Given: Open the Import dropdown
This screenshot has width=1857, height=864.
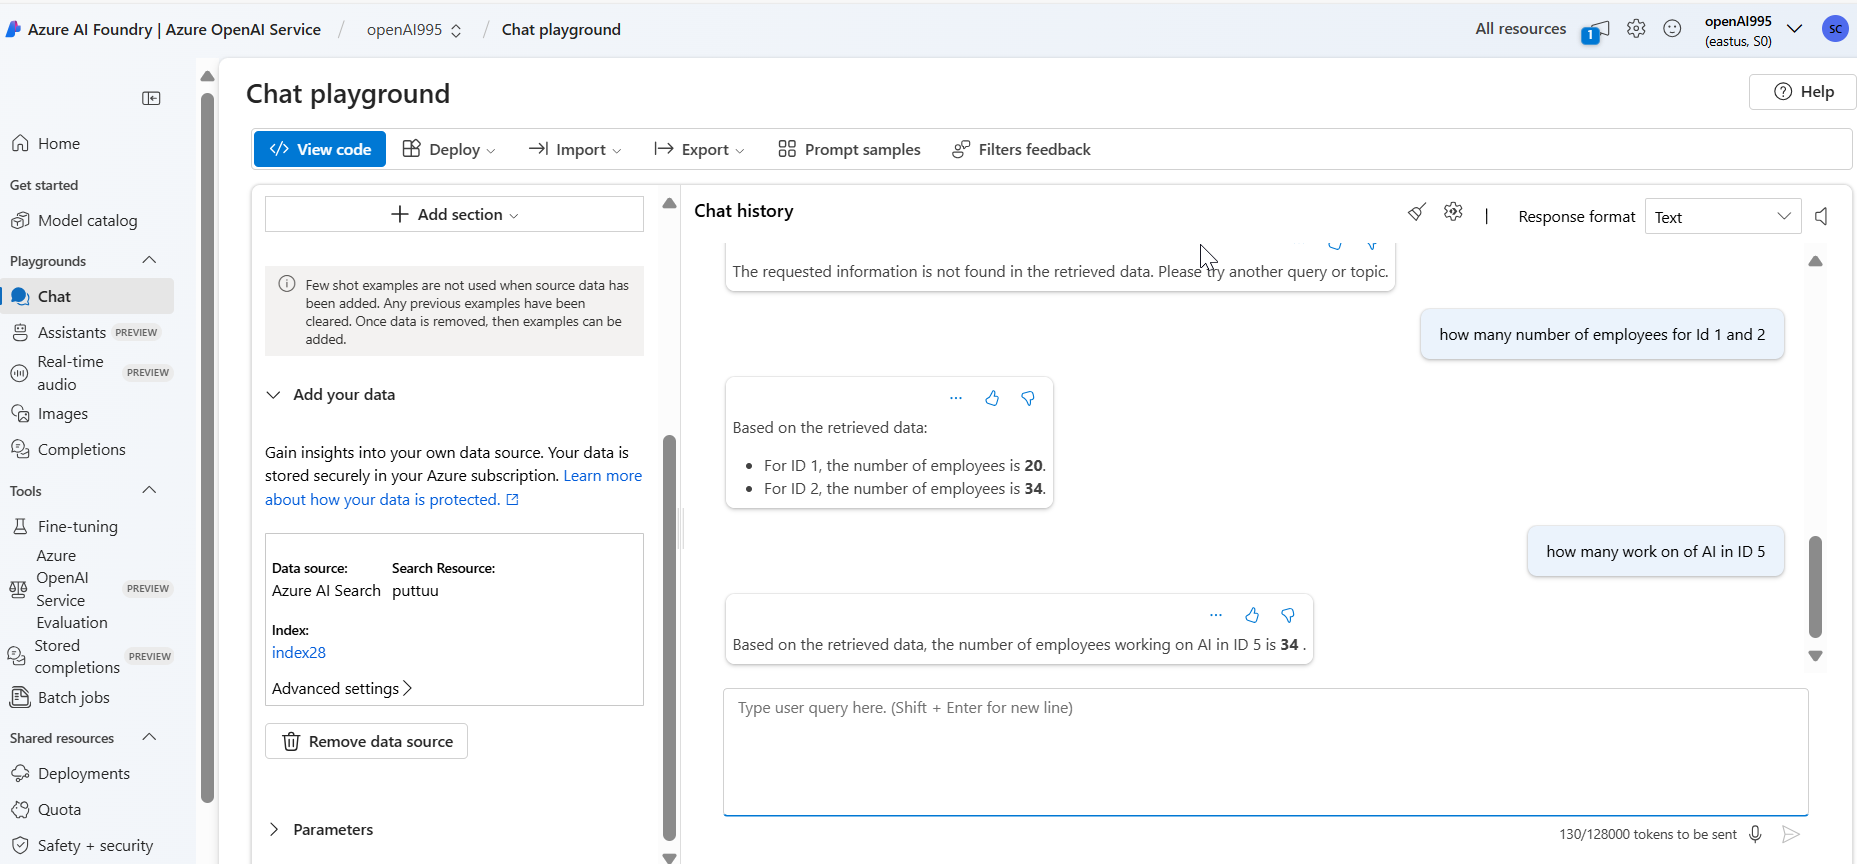Looking at the screenshot, I should [575, 149].
